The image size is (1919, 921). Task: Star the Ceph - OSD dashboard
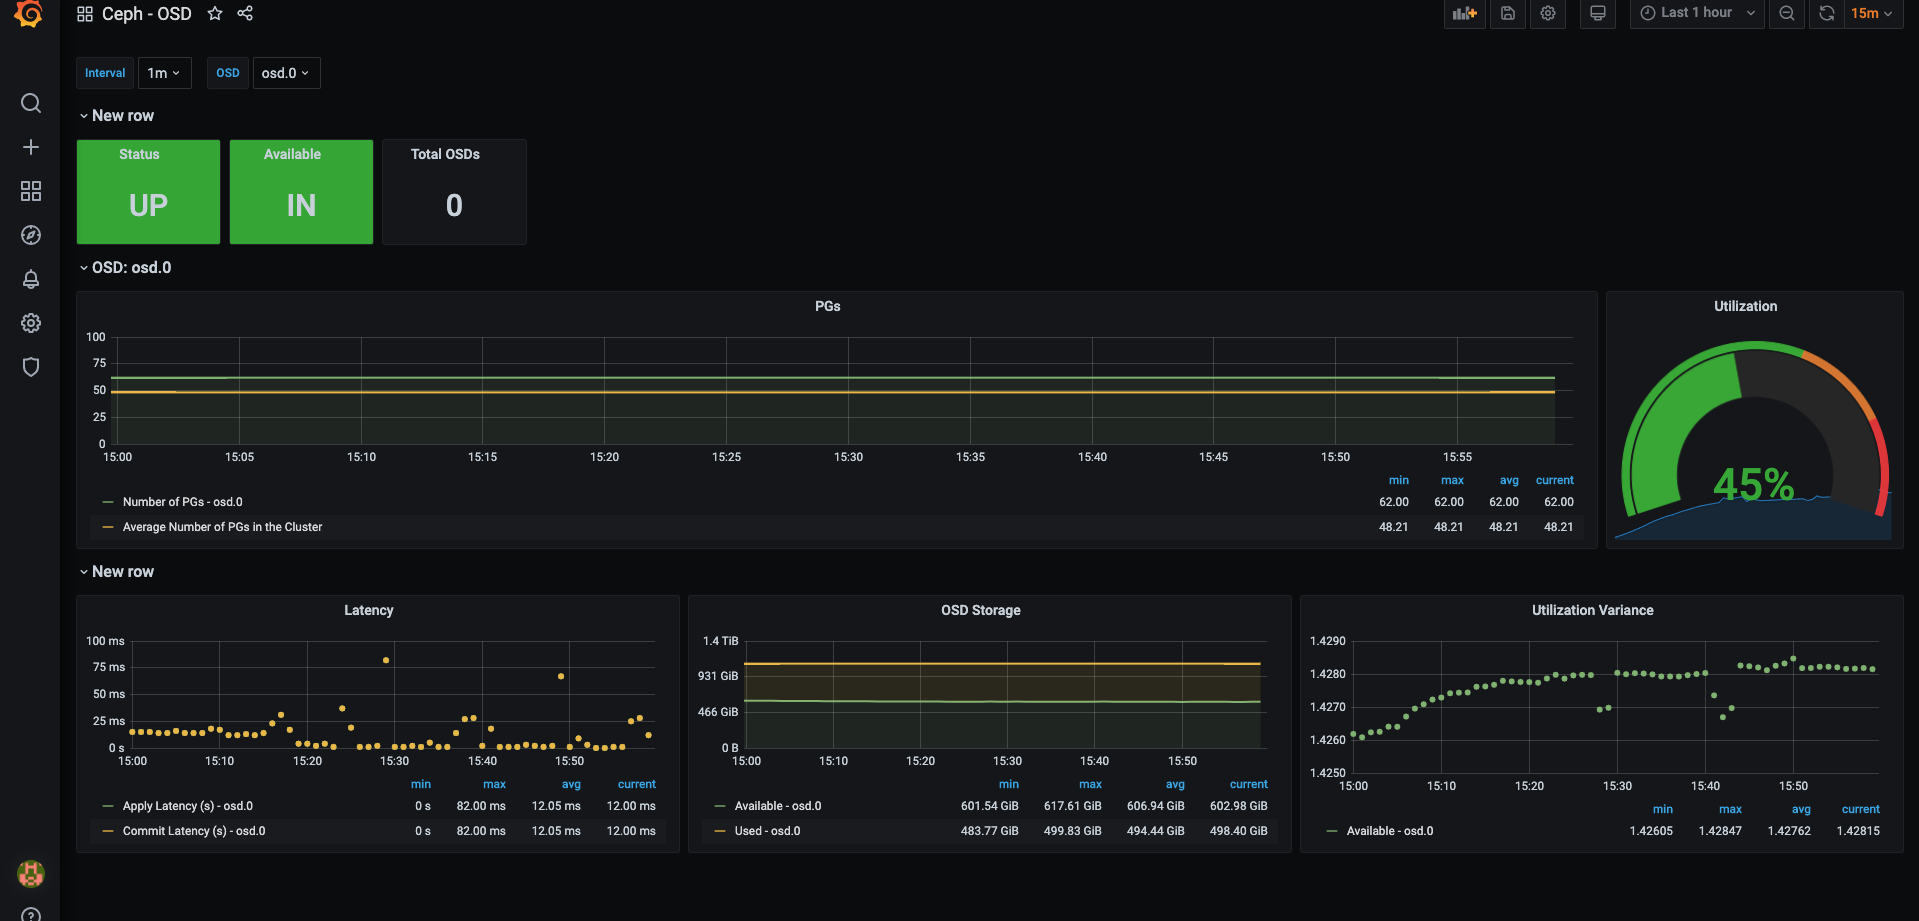point(215,13)
